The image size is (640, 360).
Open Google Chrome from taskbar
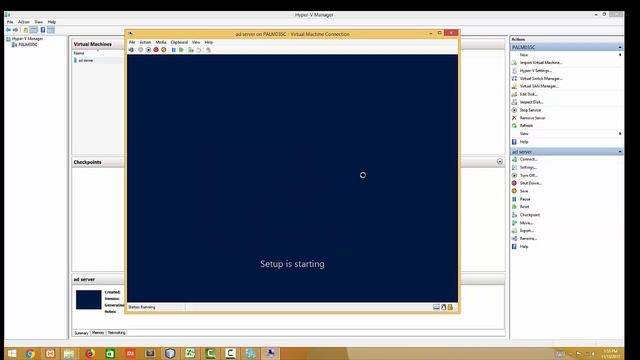(30, 353)
